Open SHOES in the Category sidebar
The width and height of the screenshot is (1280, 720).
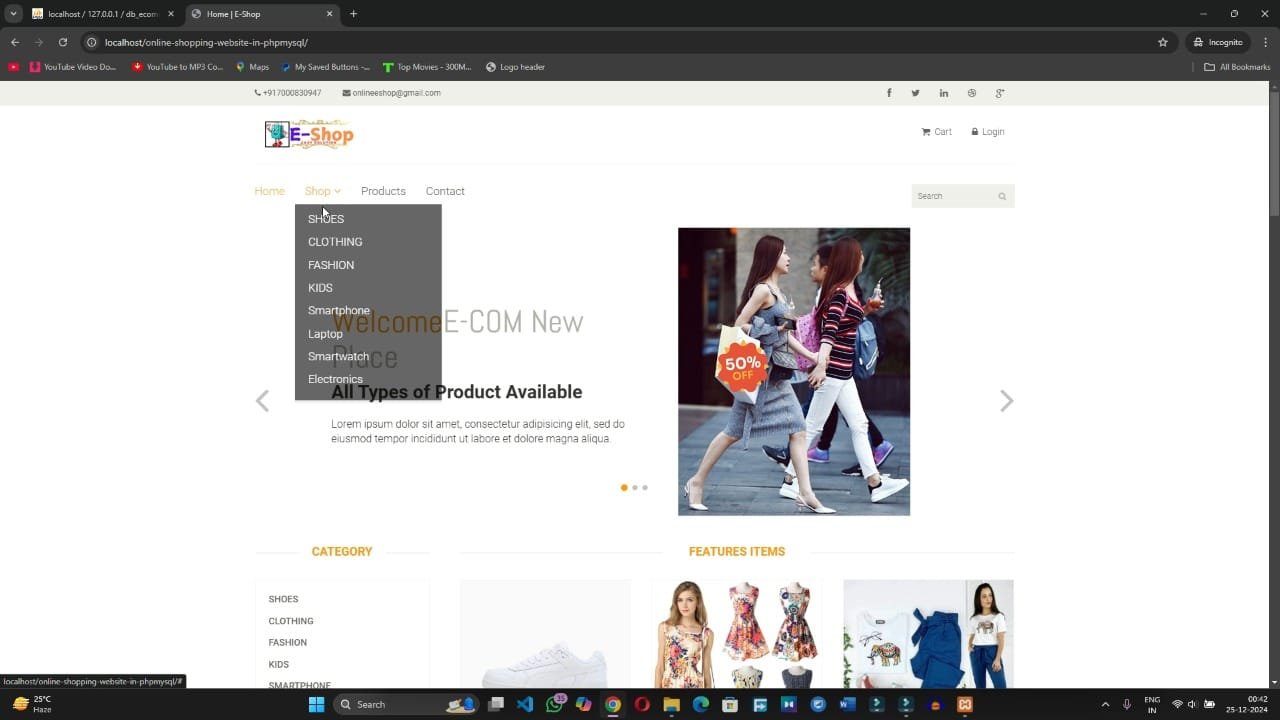tap(283, 599)
